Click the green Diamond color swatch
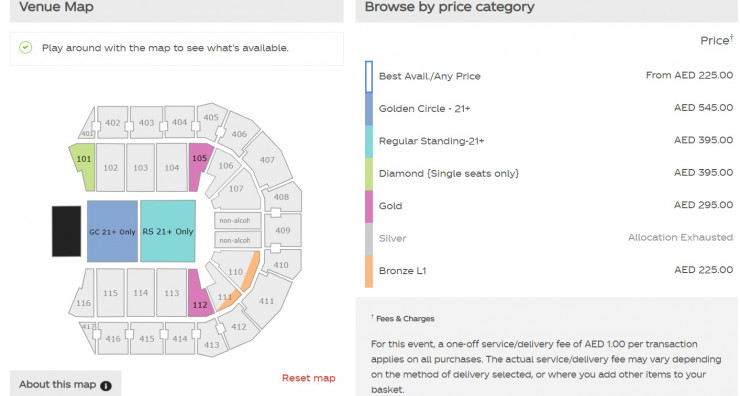The image size is (740, 396). click(369, 174)
